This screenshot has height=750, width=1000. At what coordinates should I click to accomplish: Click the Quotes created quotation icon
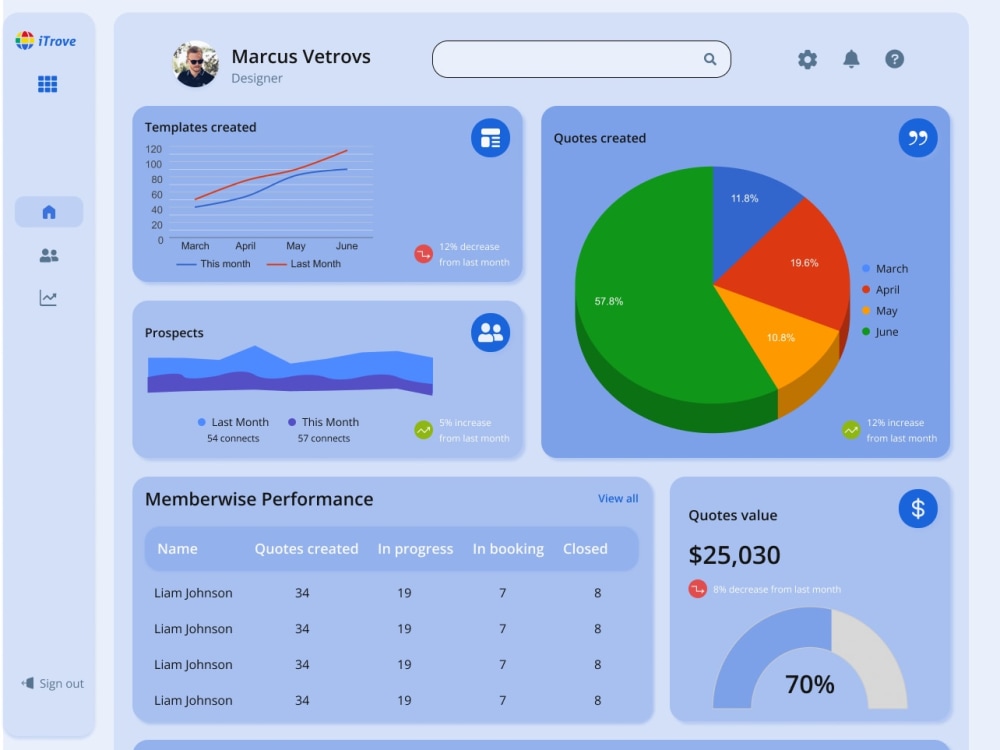(918, 138)
